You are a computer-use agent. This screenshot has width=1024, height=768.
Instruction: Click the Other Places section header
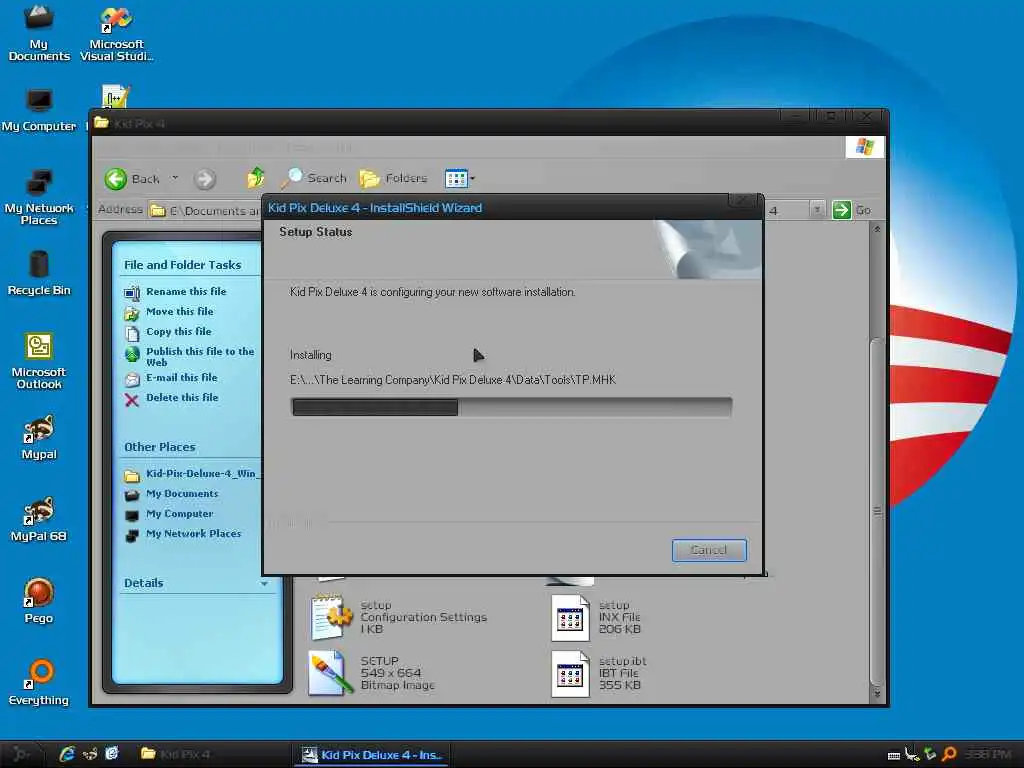click(x=159, y=447)
